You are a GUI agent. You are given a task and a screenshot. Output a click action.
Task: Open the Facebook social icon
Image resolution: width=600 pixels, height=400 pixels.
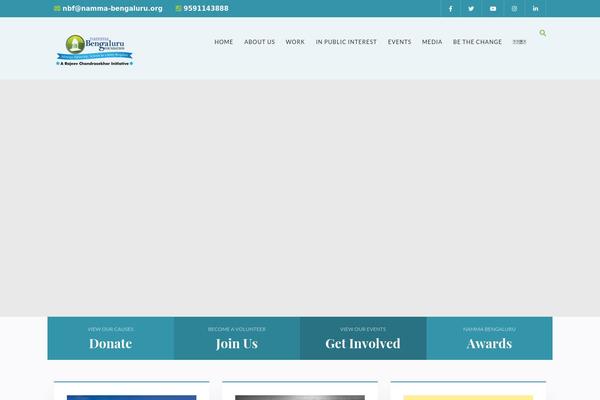point(450,8)
